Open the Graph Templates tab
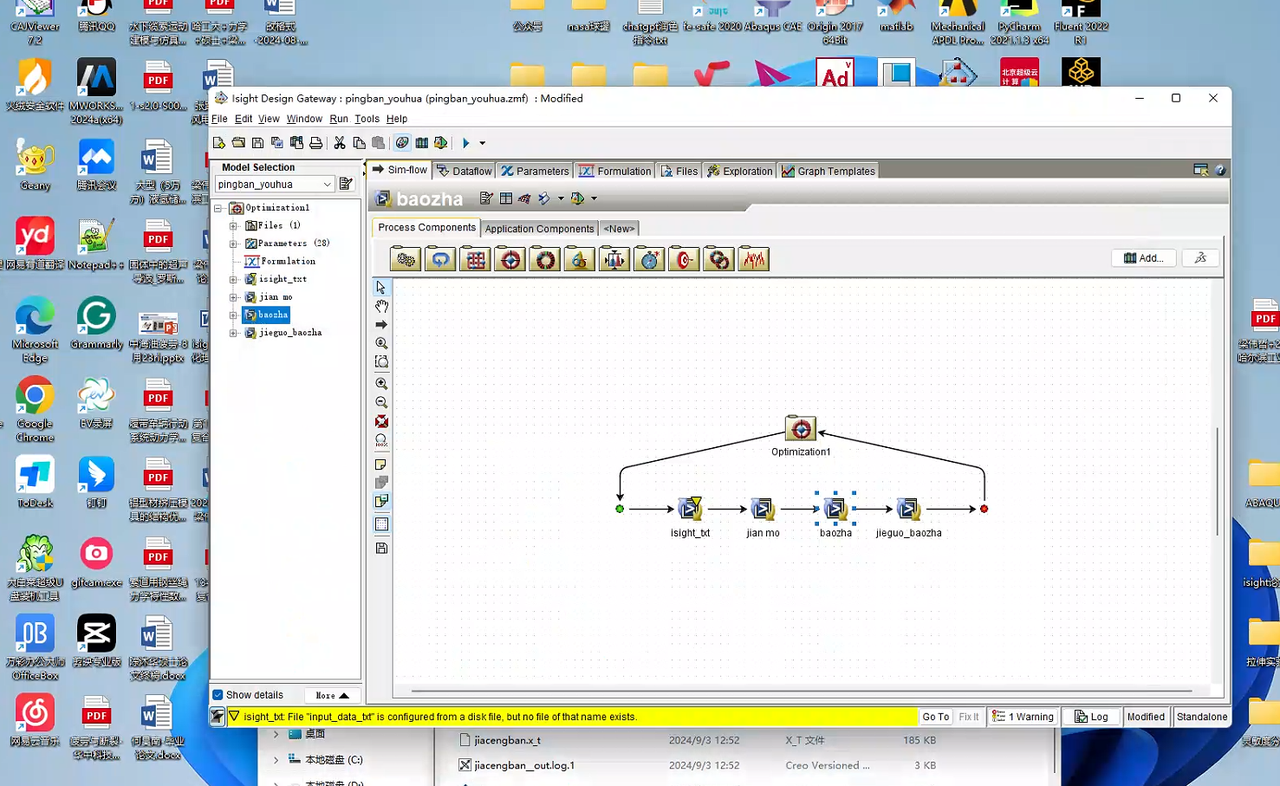This screenshot has height=786, width=1280. [829, 171]
